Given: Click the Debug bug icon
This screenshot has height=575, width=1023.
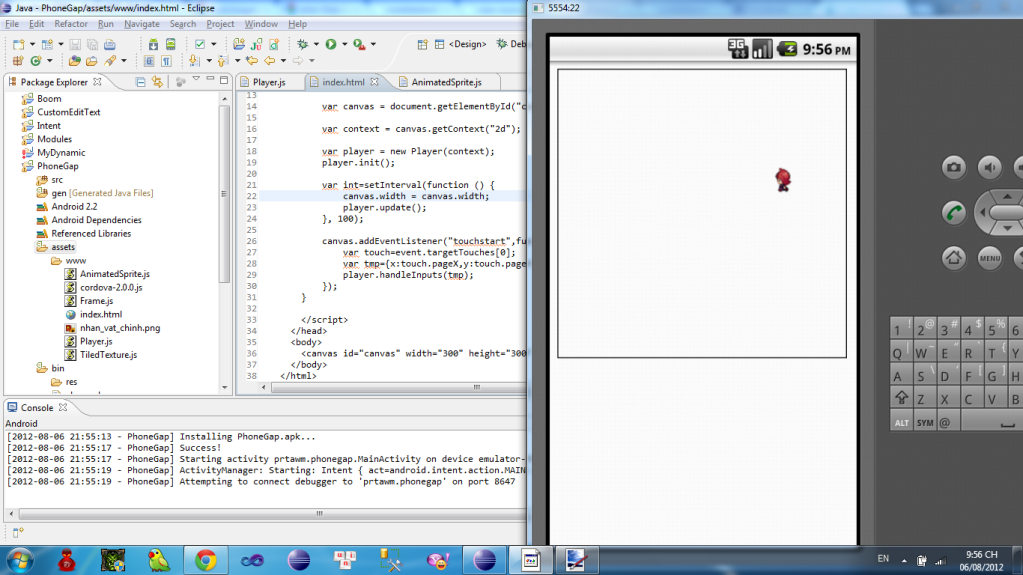Looking at the screenshot, I should pos(302,44).
